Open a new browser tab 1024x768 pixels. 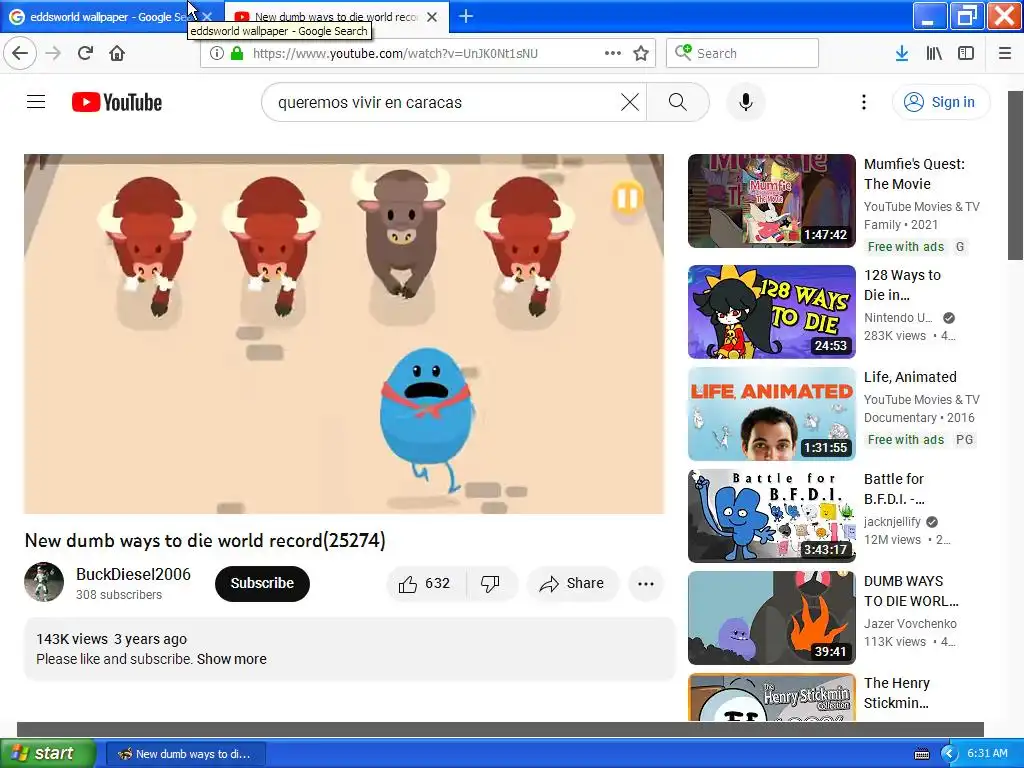tap(466, 16)
